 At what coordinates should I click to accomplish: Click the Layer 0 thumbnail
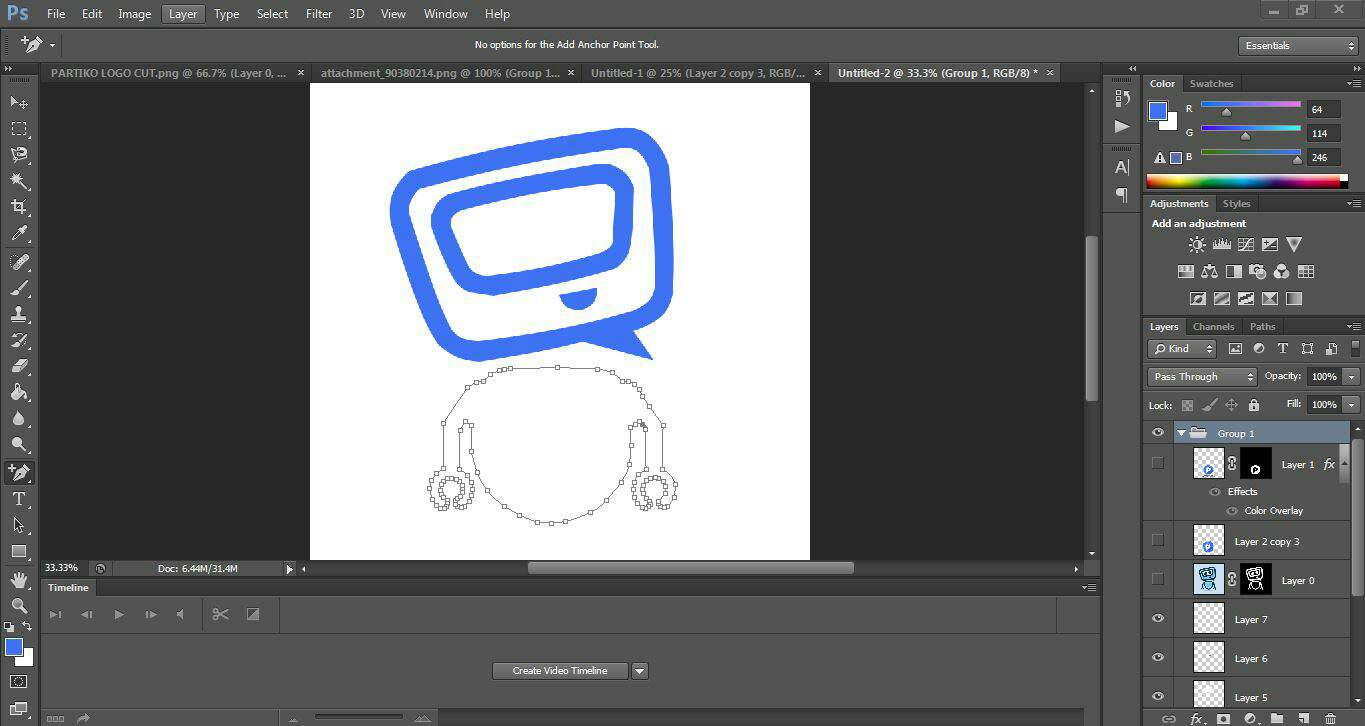1209,580
